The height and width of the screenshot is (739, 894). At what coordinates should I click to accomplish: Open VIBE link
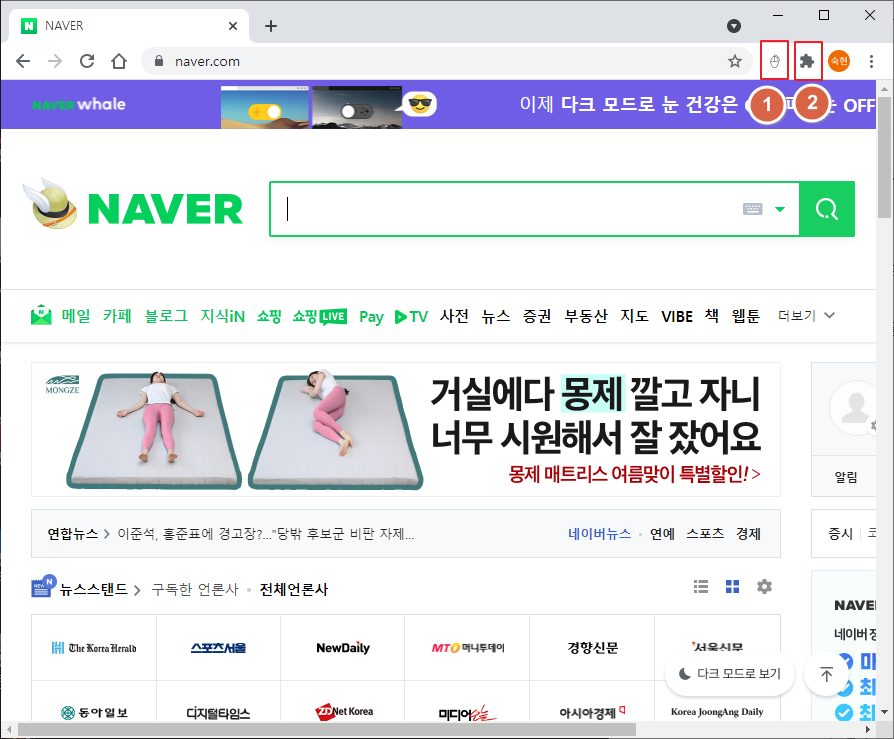677,316
